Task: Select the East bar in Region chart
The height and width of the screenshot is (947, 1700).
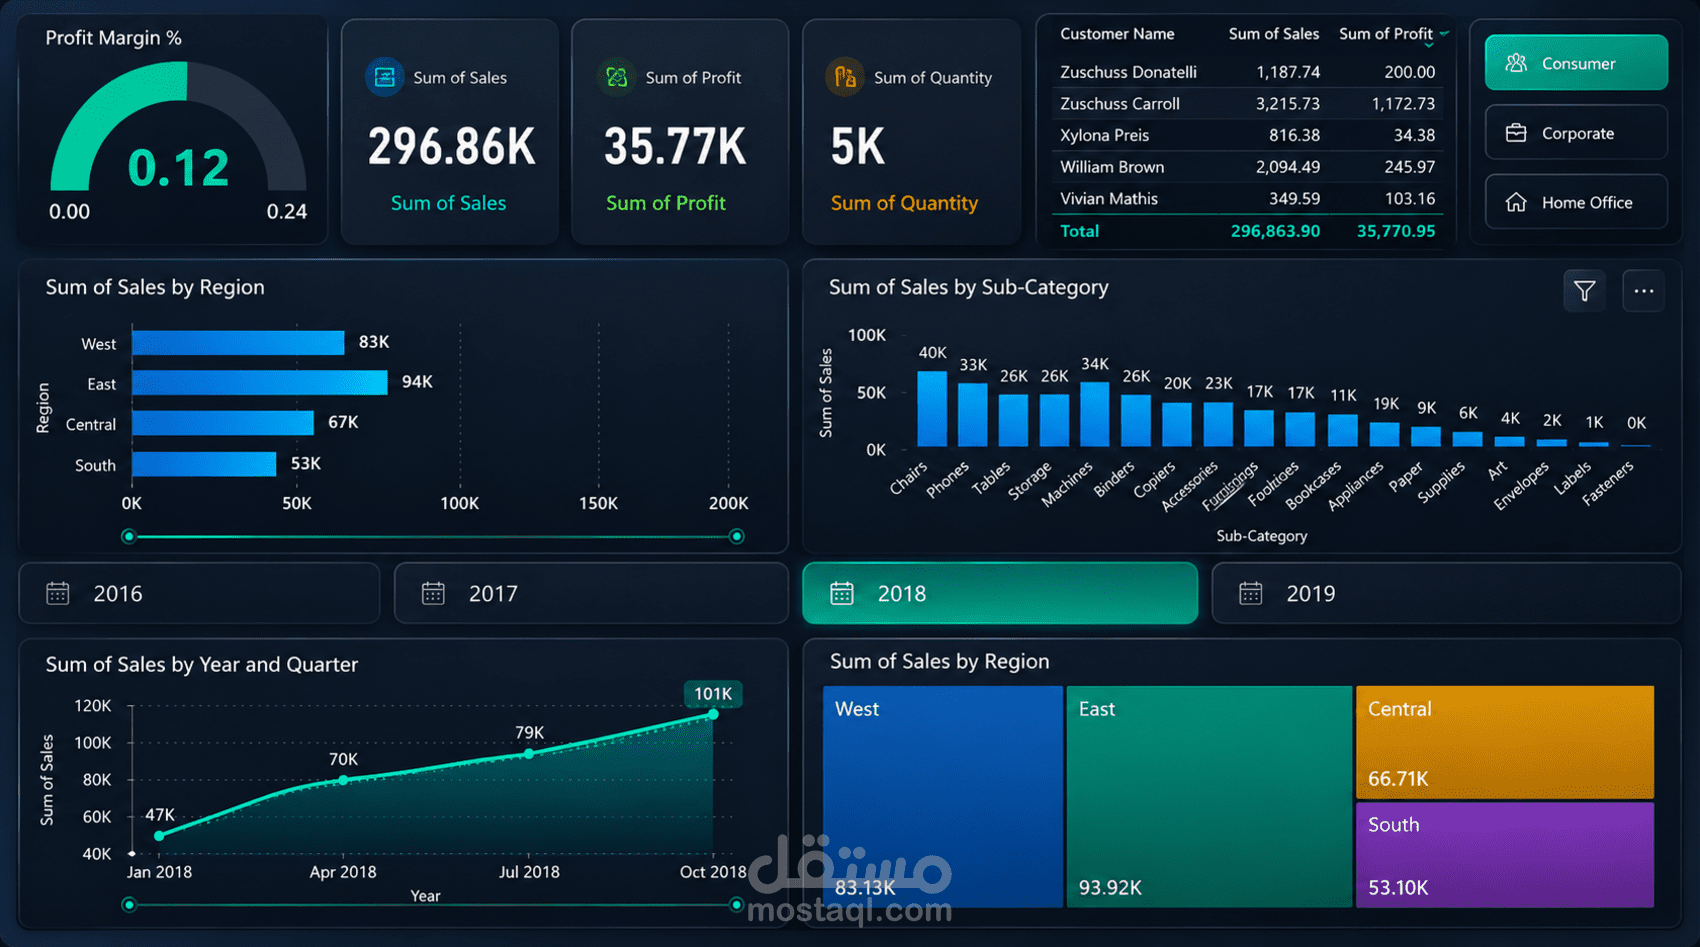Action: tap(260, 383)
